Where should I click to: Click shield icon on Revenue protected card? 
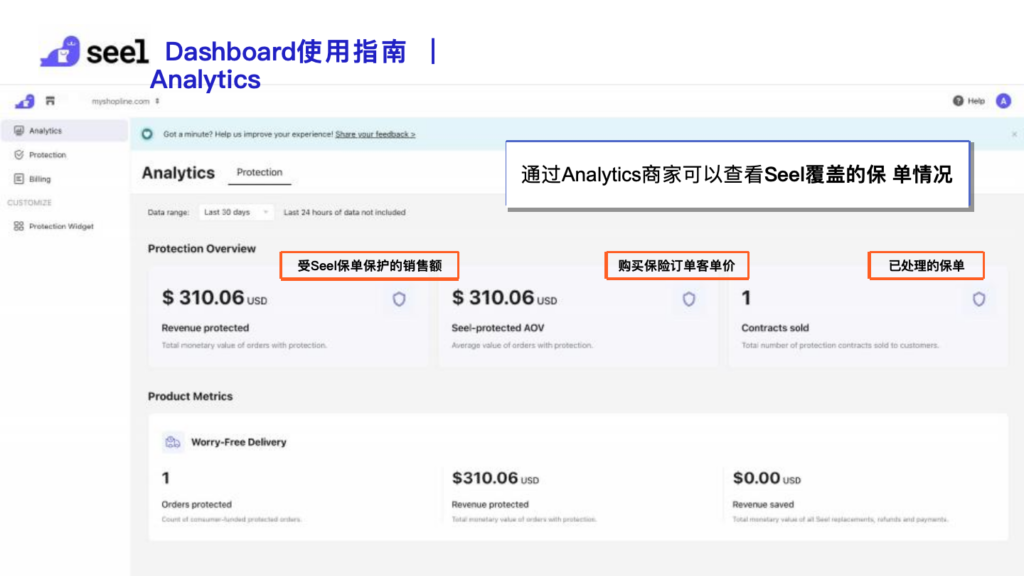click(x=399, y=299)
